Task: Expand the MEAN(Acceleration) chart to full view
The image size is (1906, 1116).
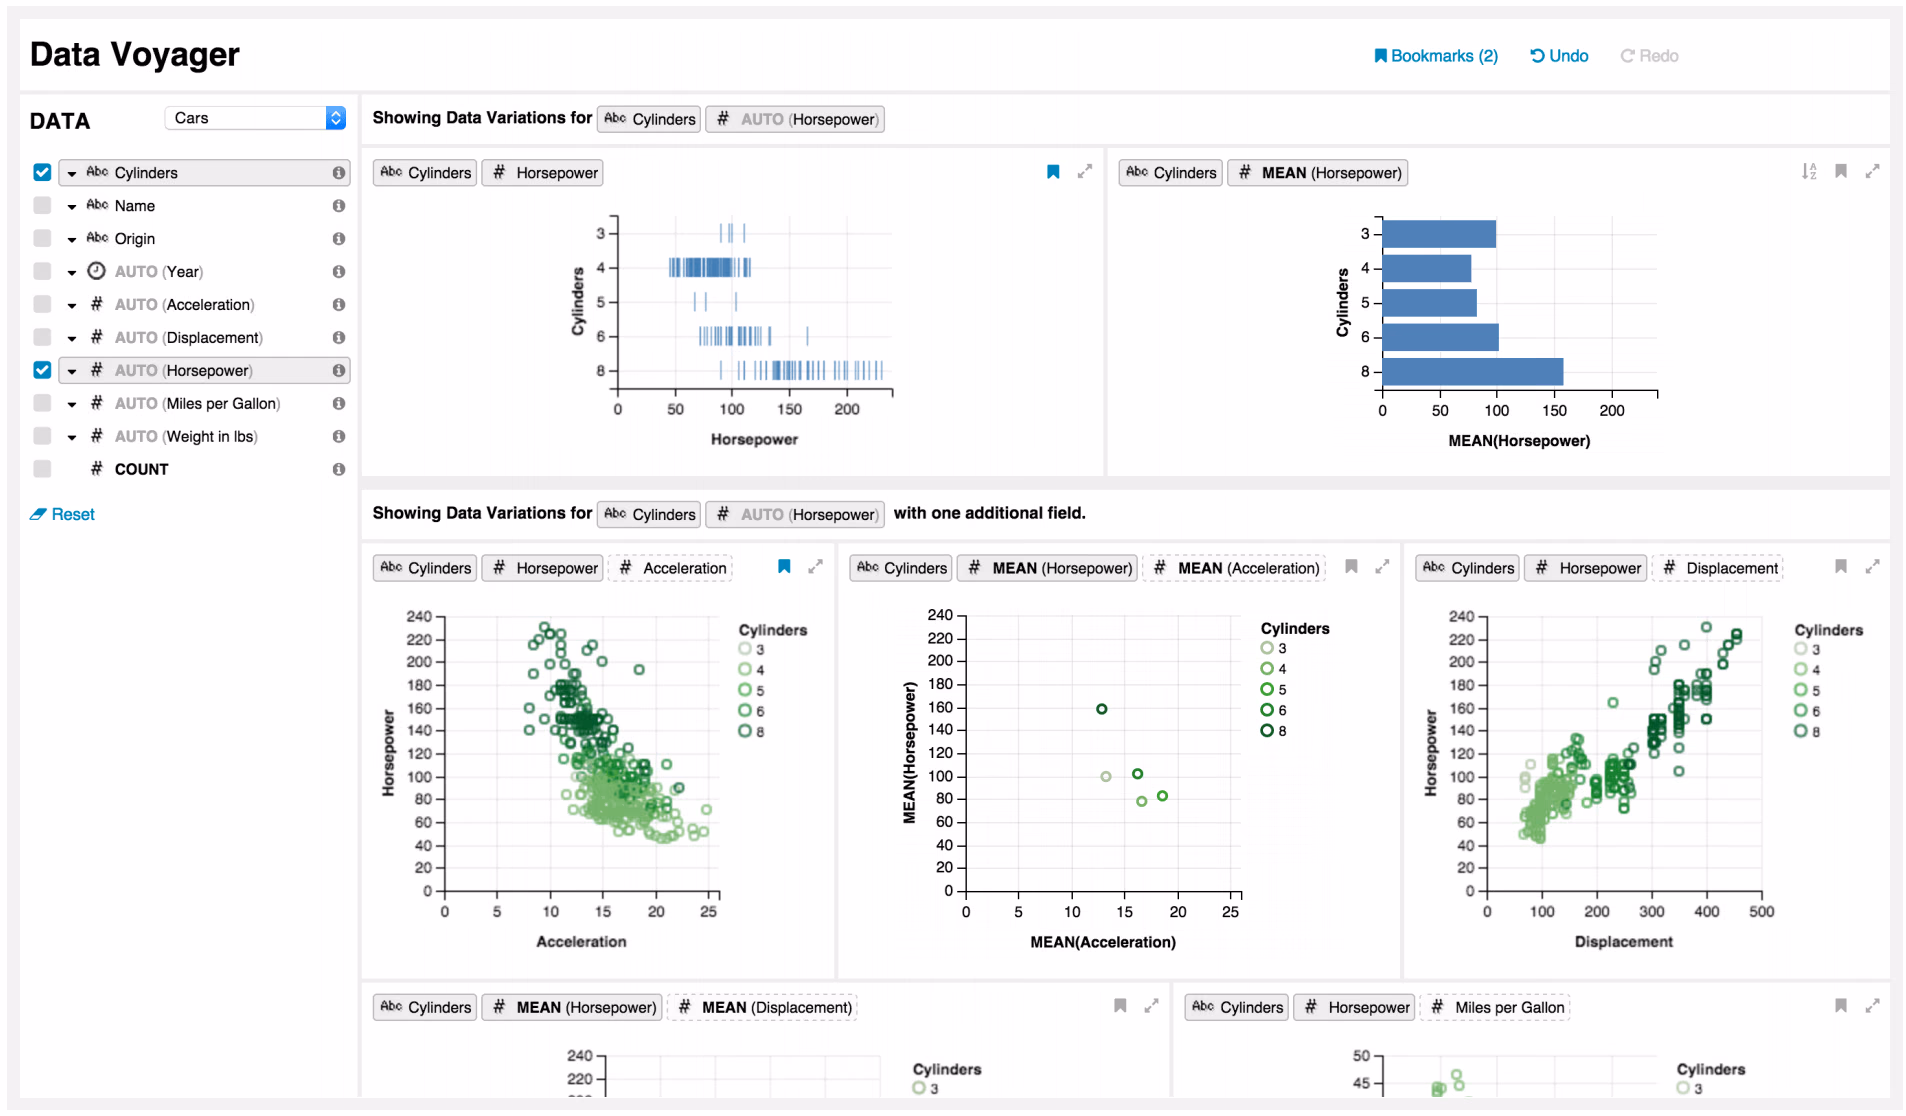Action: tap(1382, 567)
